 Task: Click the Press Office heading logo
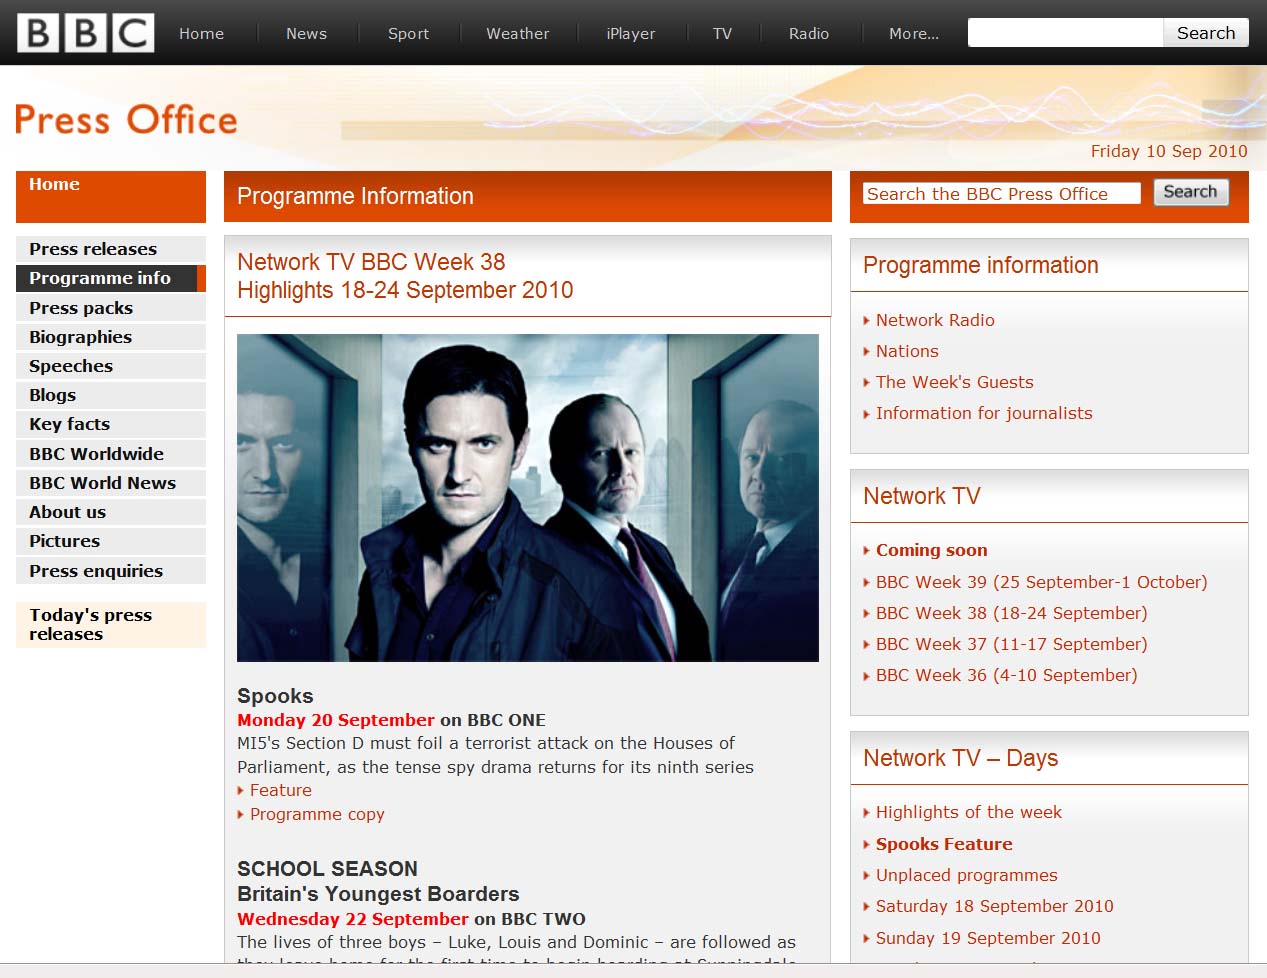coord(126,120)
